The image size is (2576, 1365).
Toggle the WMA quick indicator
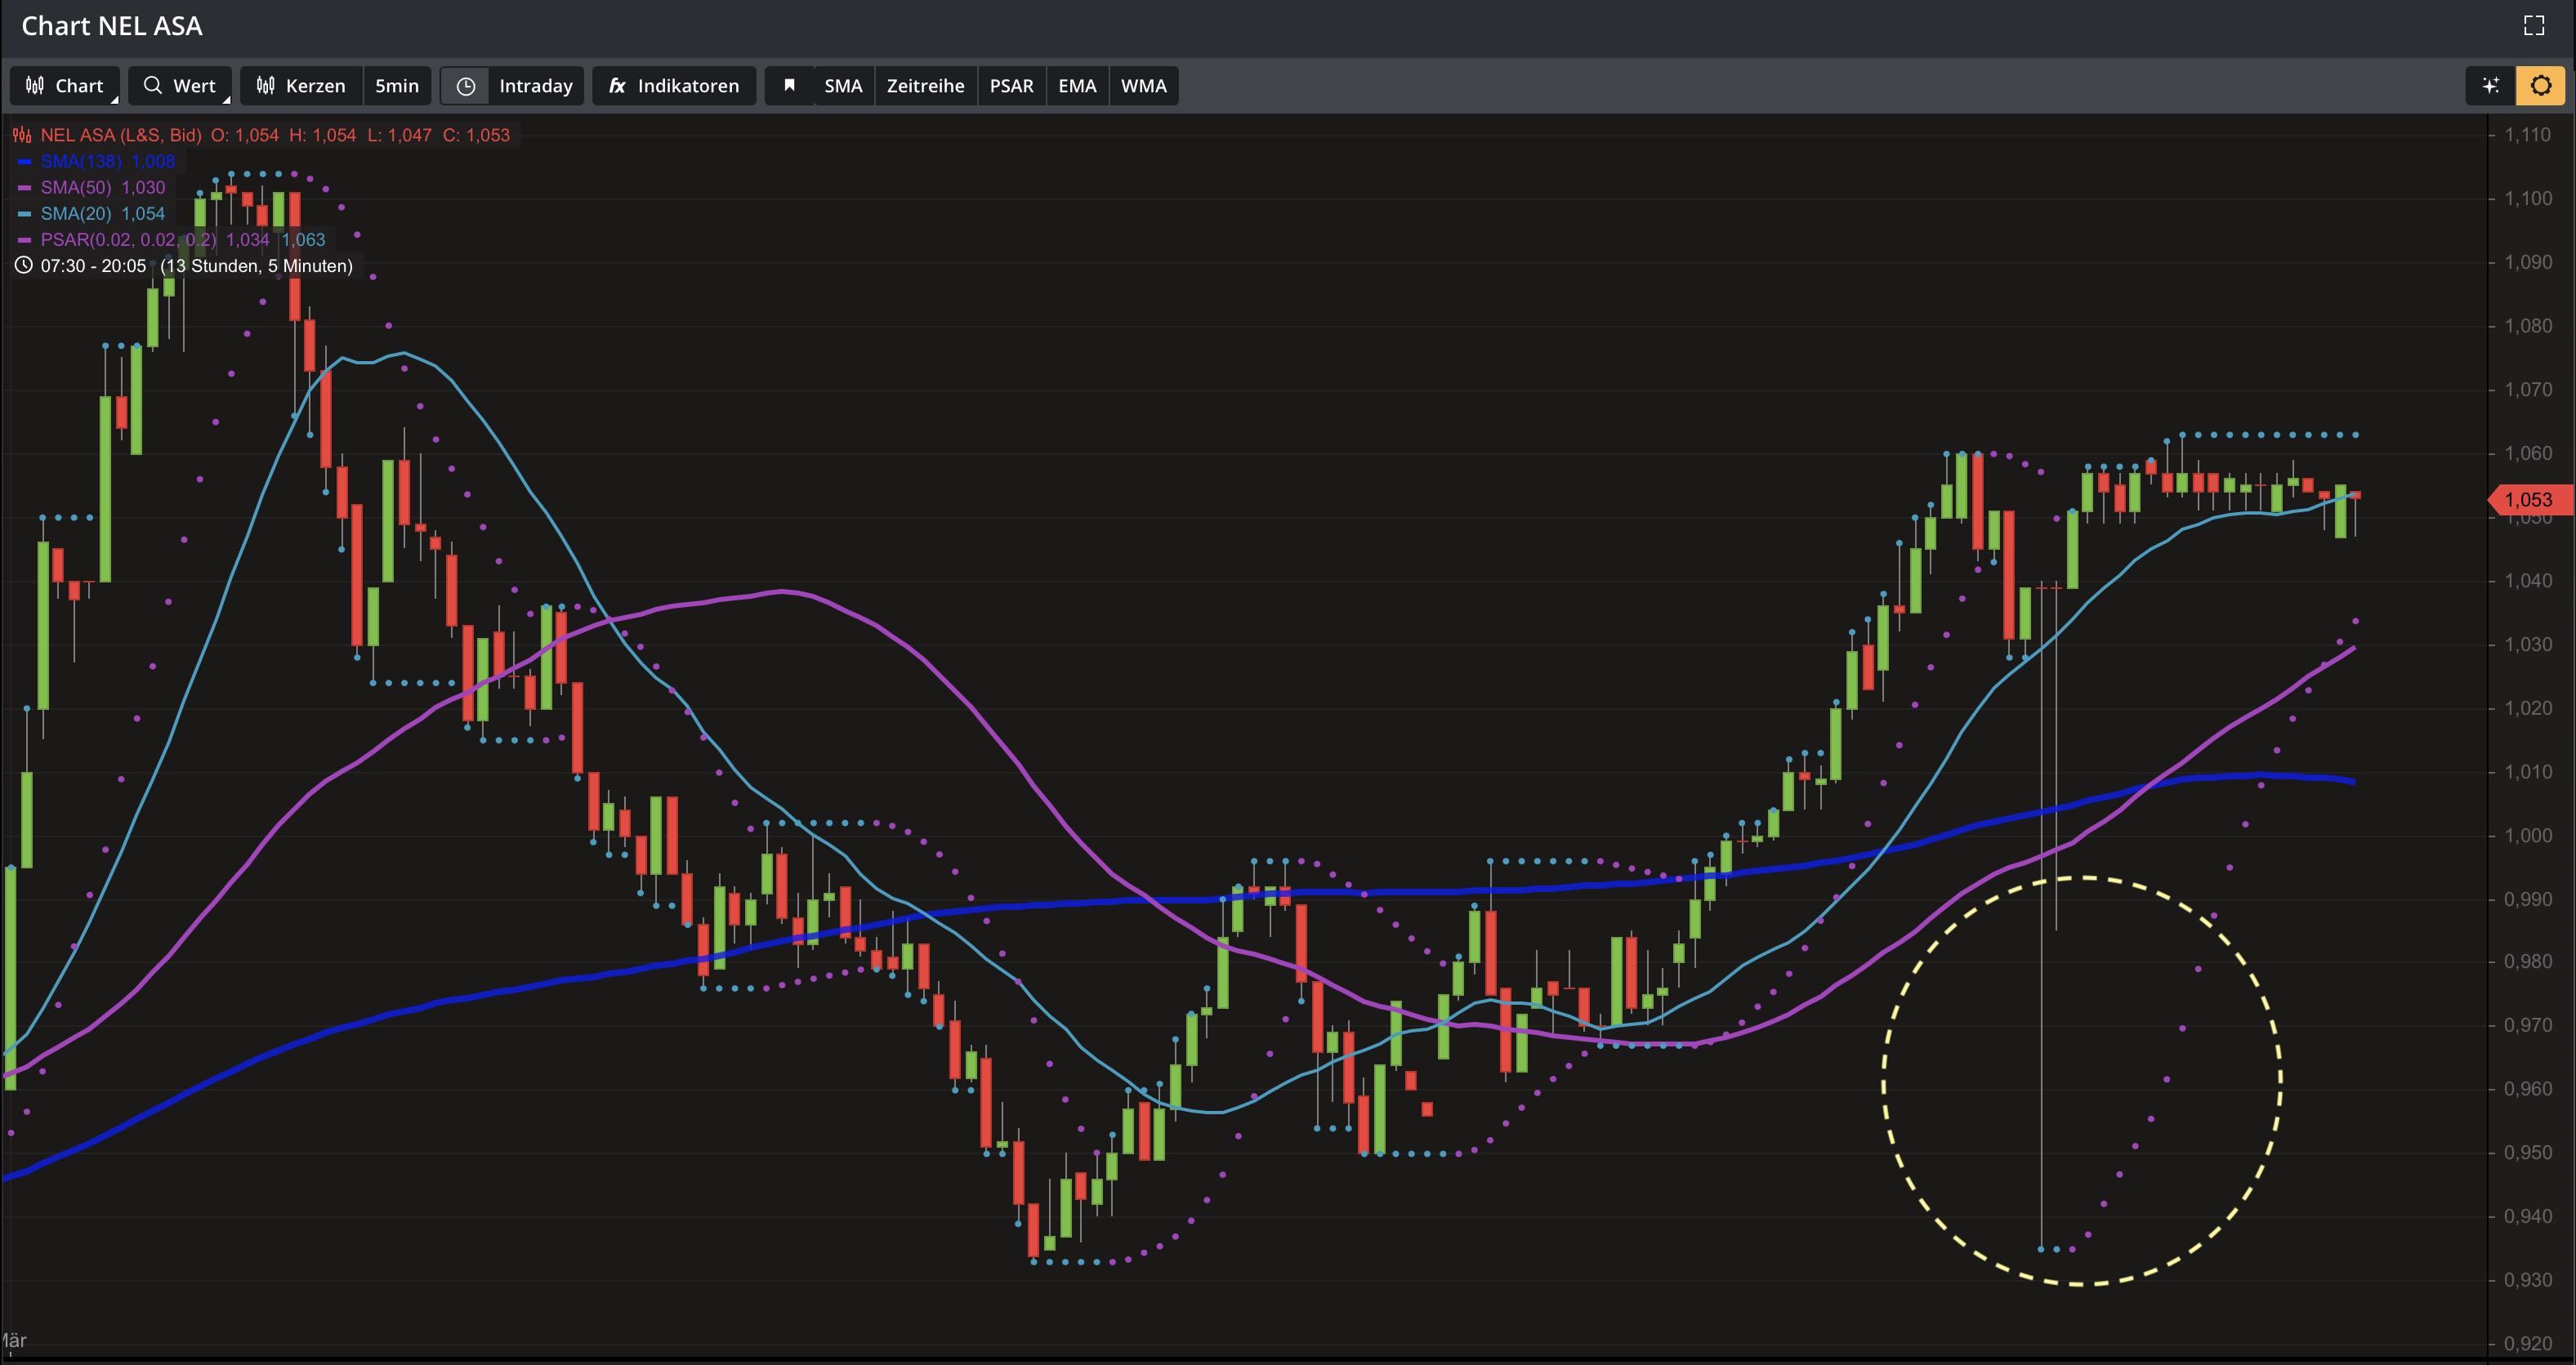tap(1143, 86)
